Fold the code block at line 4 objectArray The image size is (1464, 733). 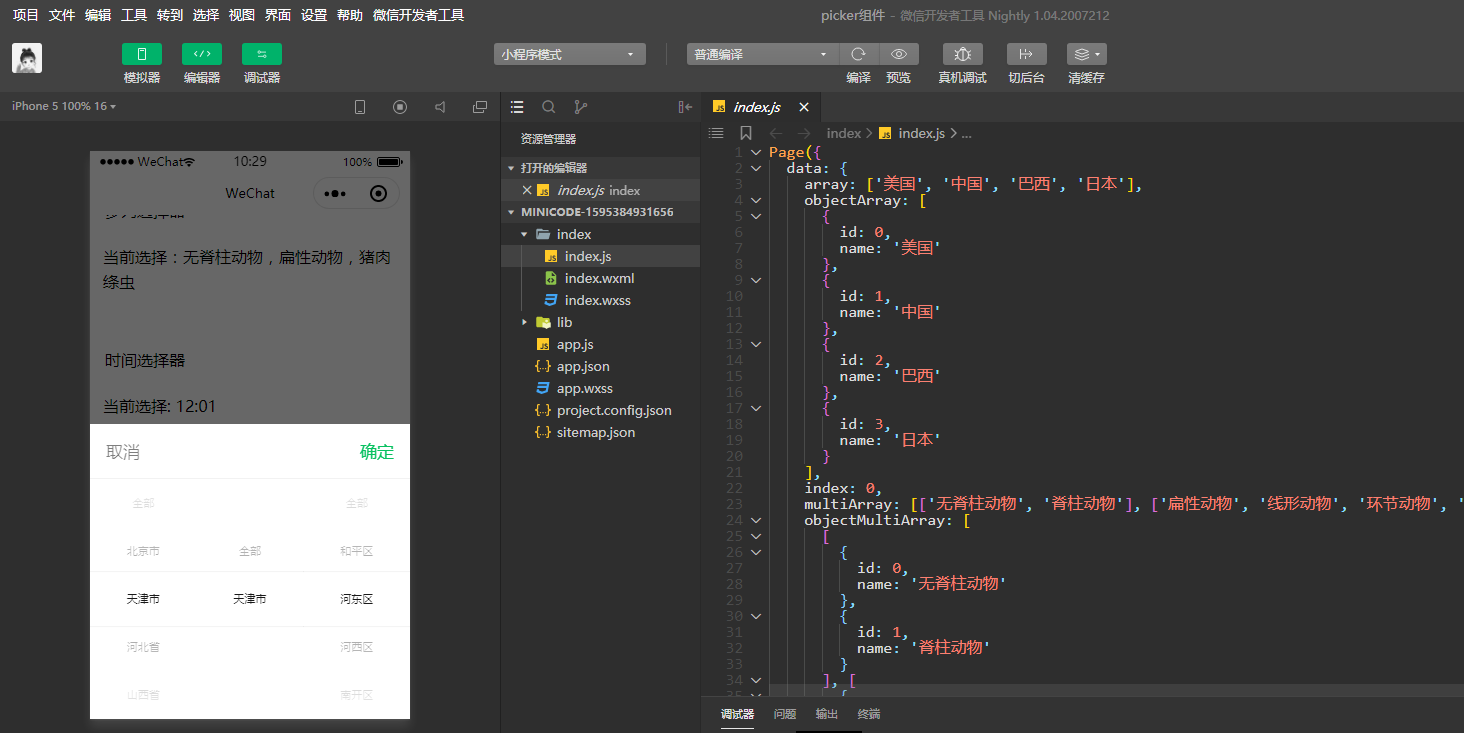pyautogui.click(x=756, y=200)
